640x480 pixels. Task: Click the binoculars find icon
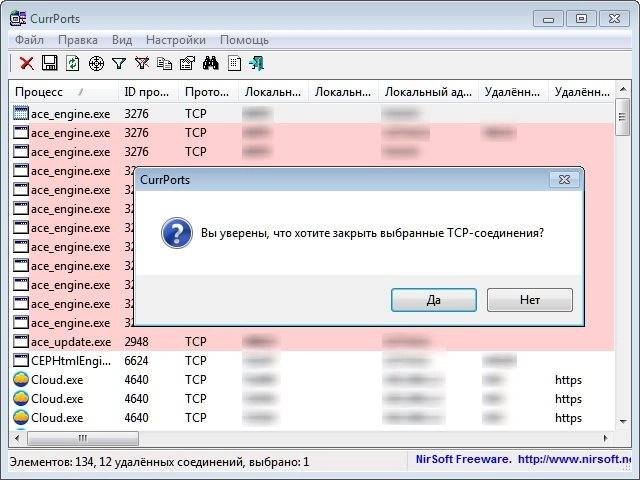(211, 63)
